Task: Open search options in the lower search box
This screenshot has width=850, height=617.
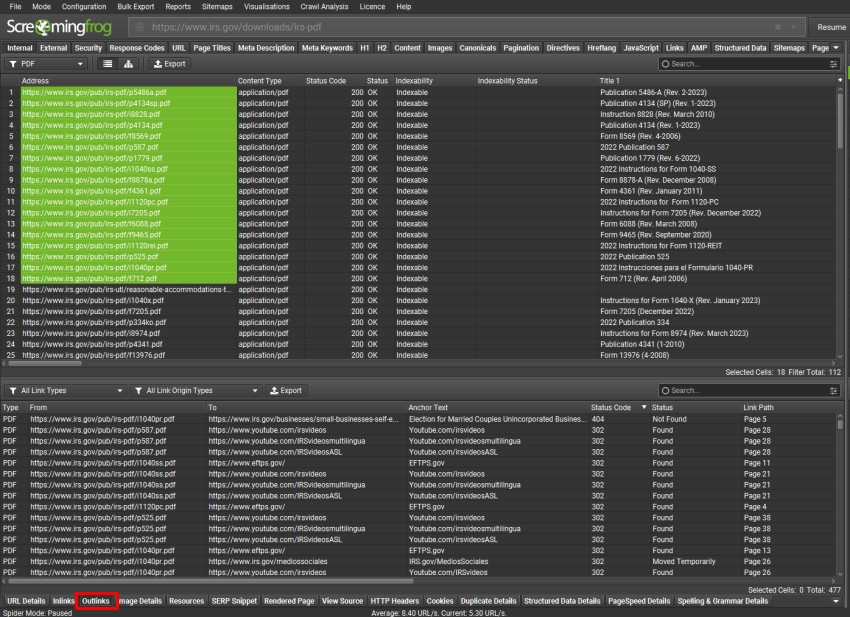Action: [x=833, y=390]
